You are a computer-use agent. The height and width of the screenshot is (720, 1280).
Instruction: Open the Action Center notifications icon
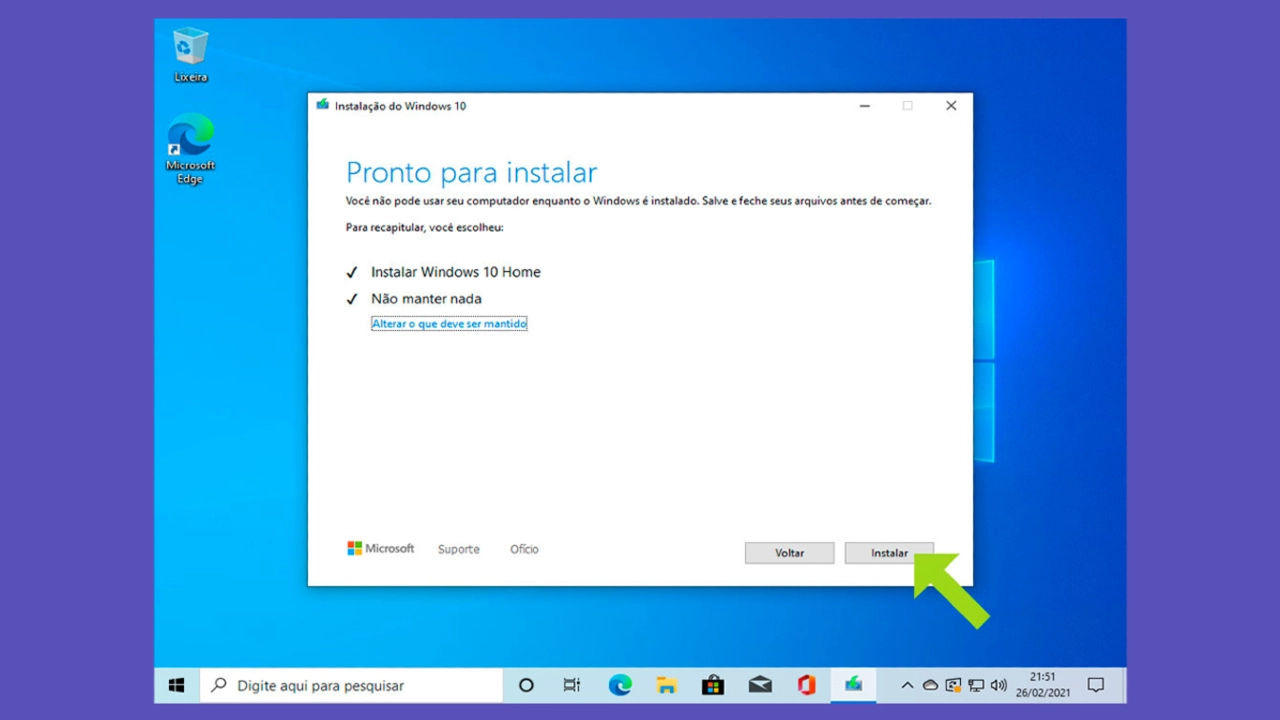click(x=1096, y=685)
